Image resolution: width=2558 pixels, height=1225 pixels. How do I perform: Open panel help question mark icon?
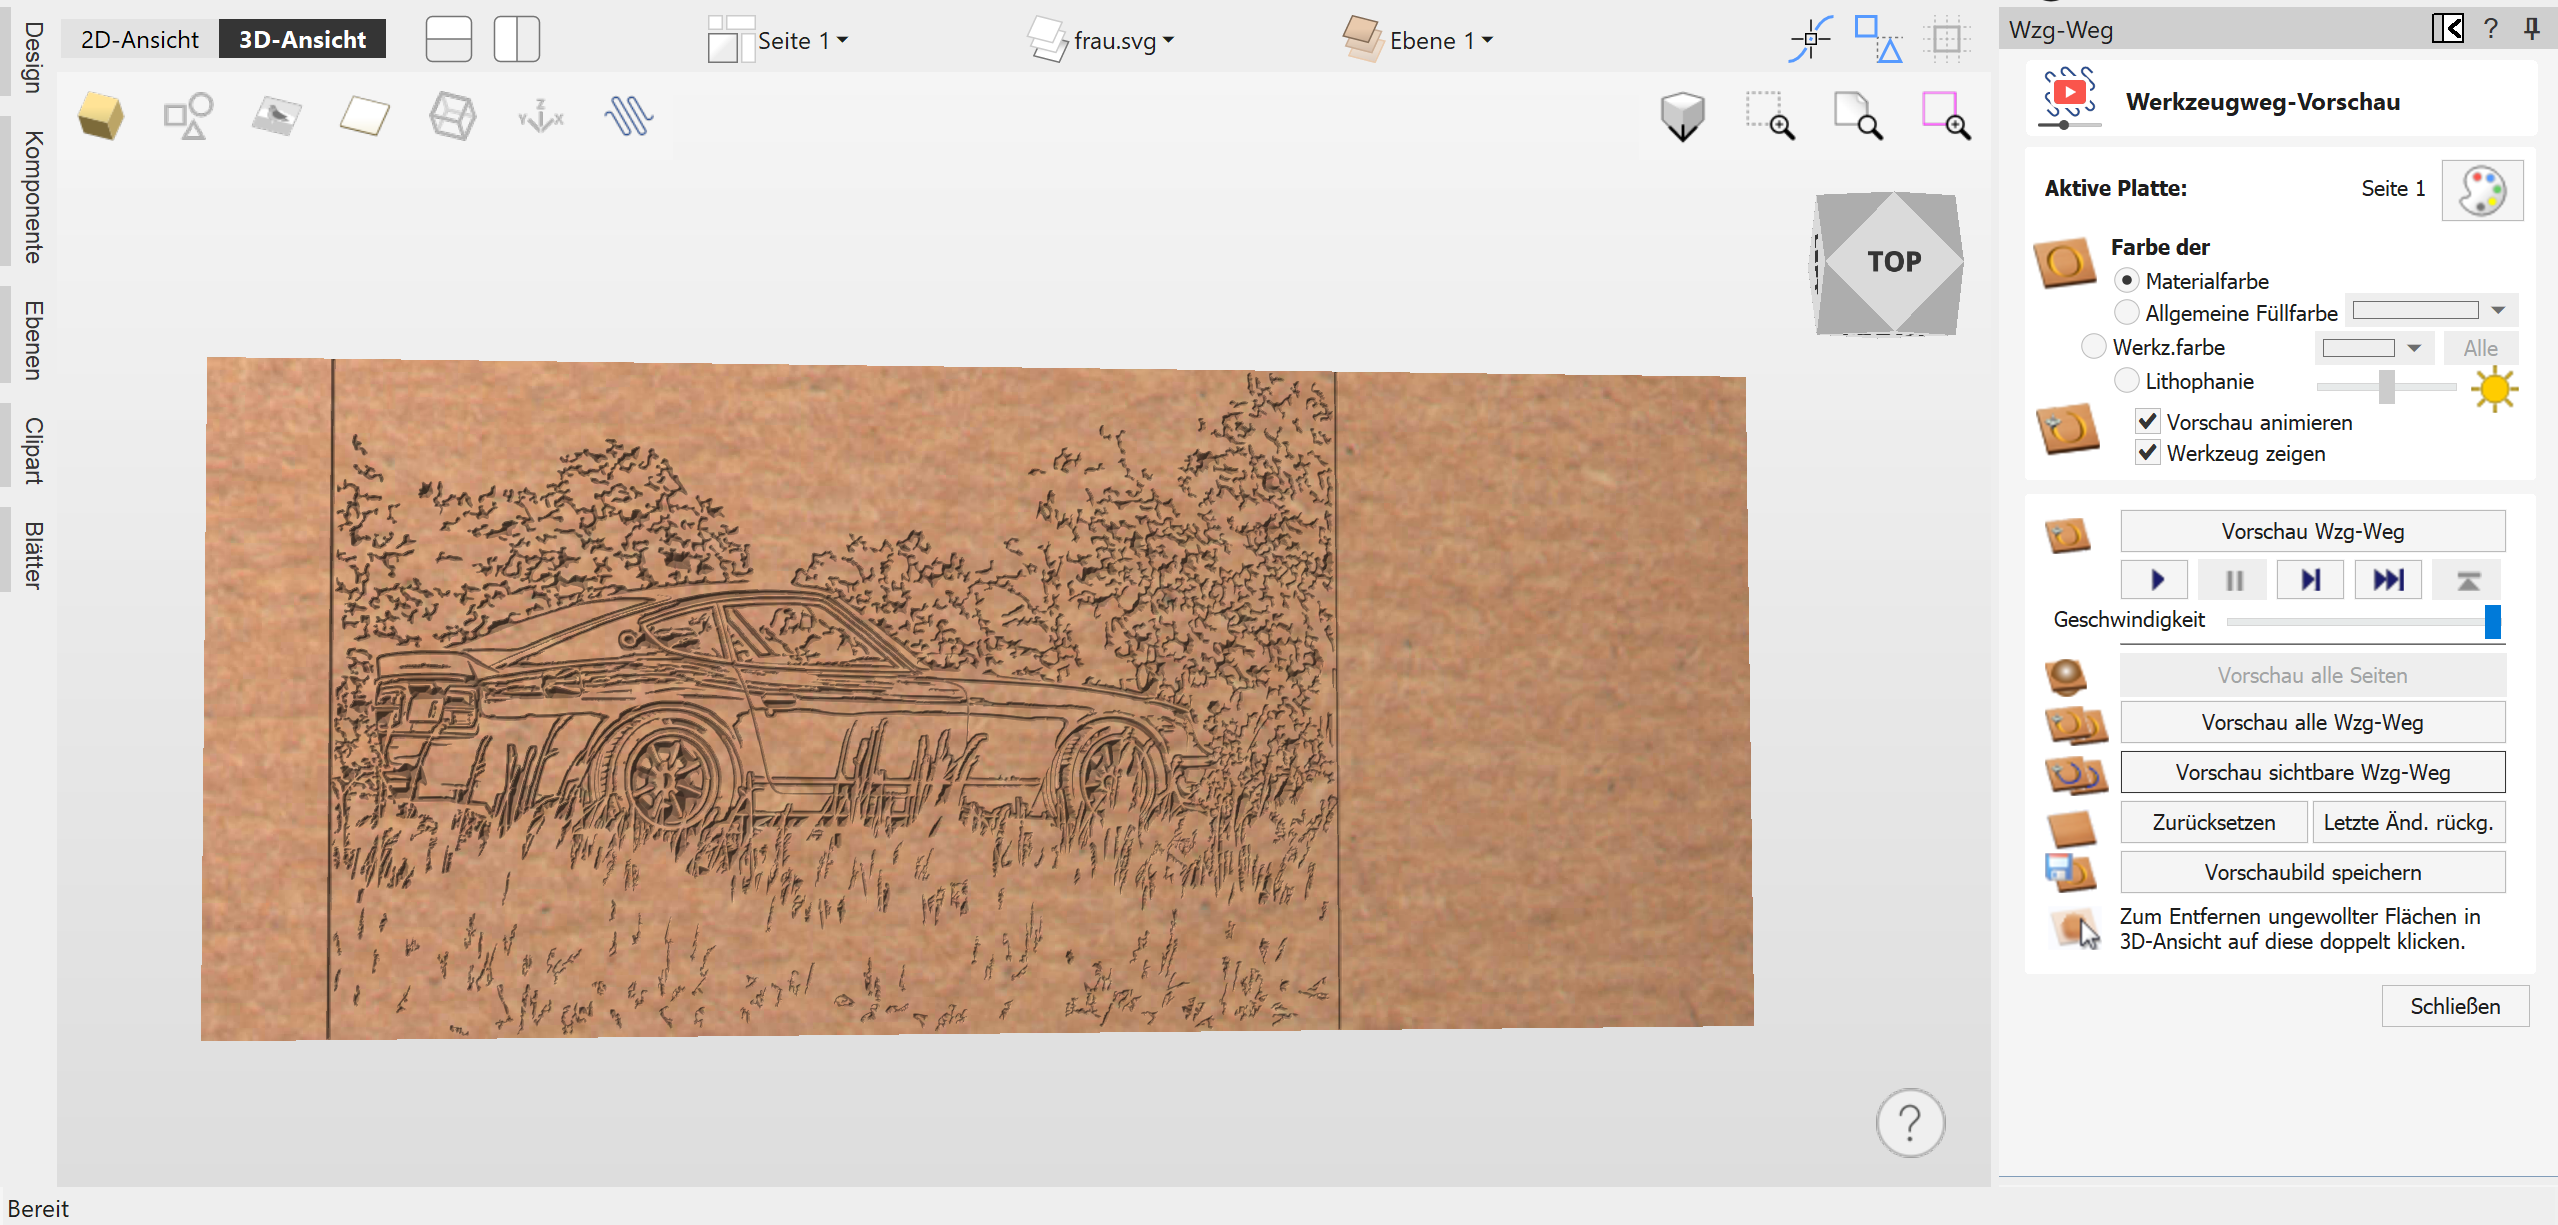[2491, 28]
